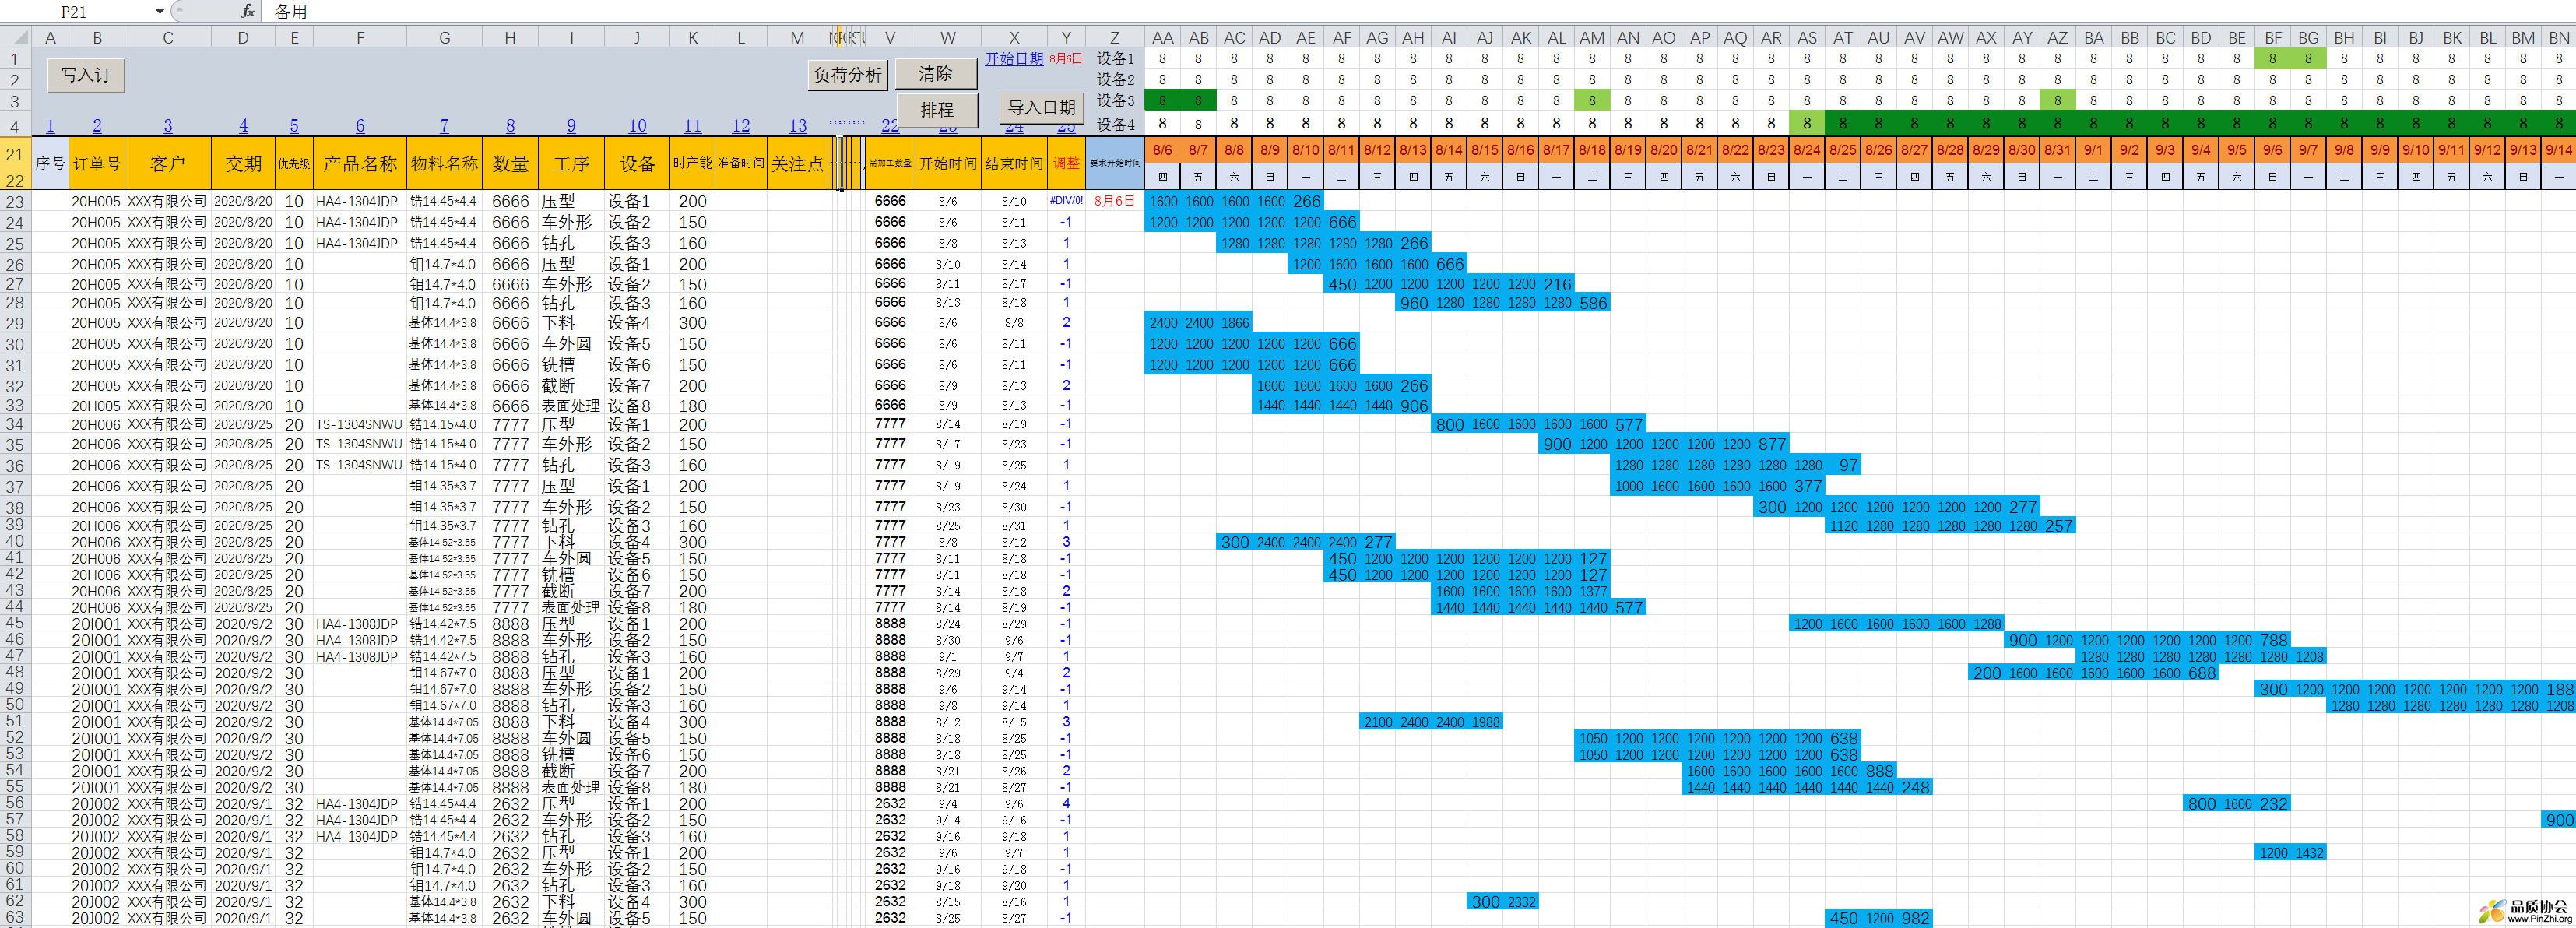Click the 产品名称 header cell

360,163
